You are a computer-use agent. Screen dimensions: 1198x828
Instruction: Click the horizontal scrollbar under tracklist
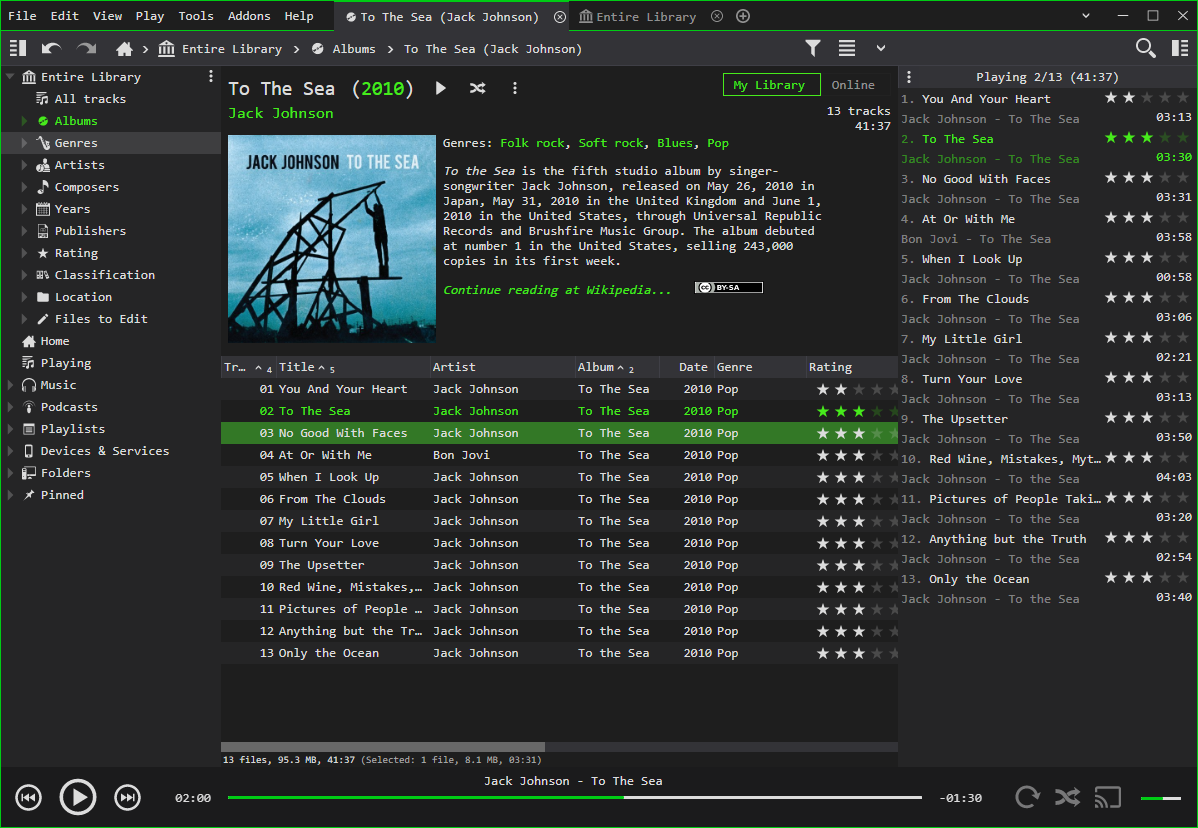pyautogui.click(x=382, y=746)
